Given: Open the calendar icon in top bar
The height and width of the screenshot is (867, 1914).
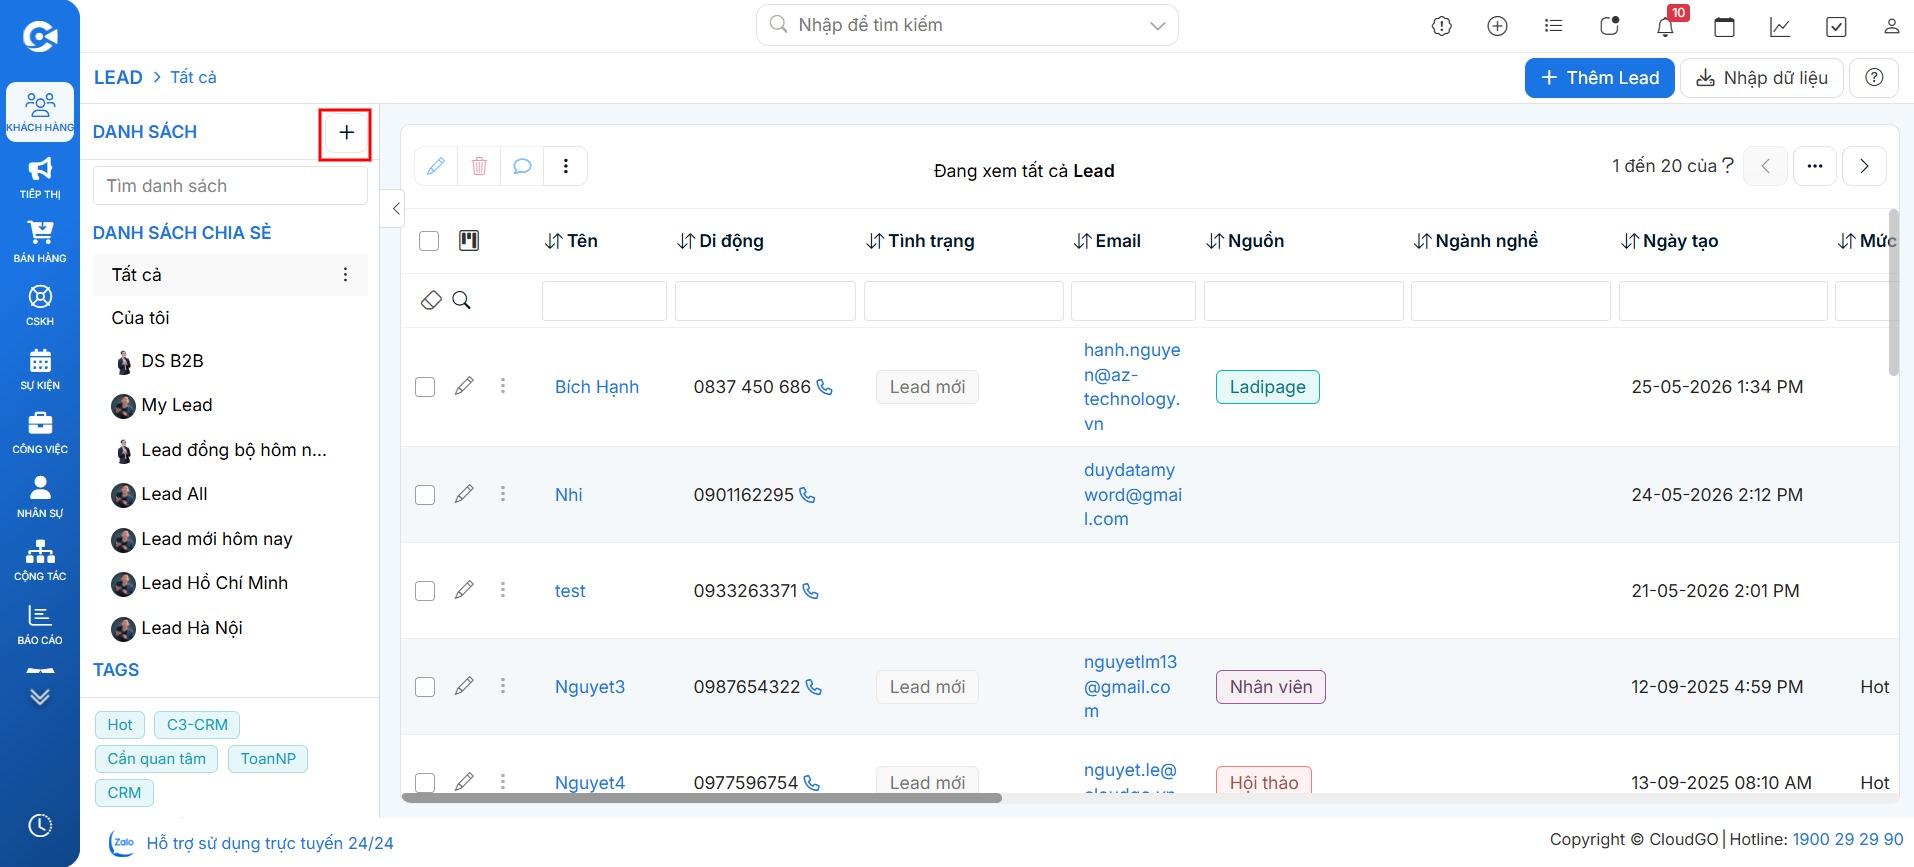Looking at the screenshot, I should pyautogui.click(x=1724, y=27).
